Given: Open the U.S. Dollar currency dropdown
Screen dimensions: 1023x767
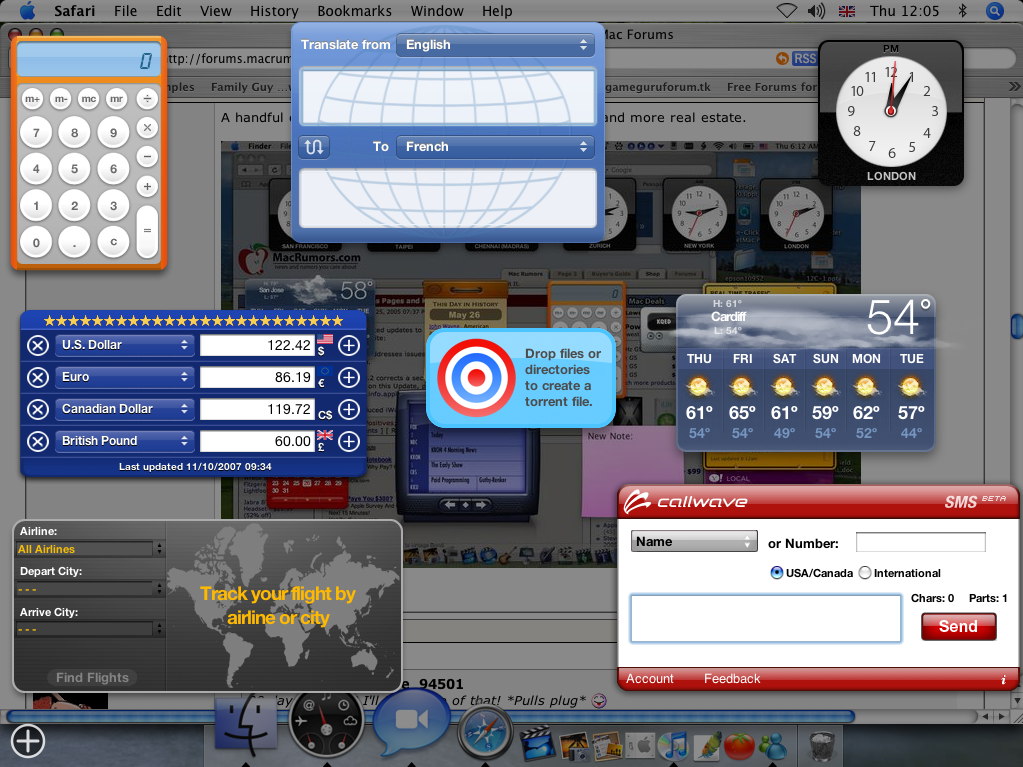Looking at the screenshot, I should (x=124, y=345).
